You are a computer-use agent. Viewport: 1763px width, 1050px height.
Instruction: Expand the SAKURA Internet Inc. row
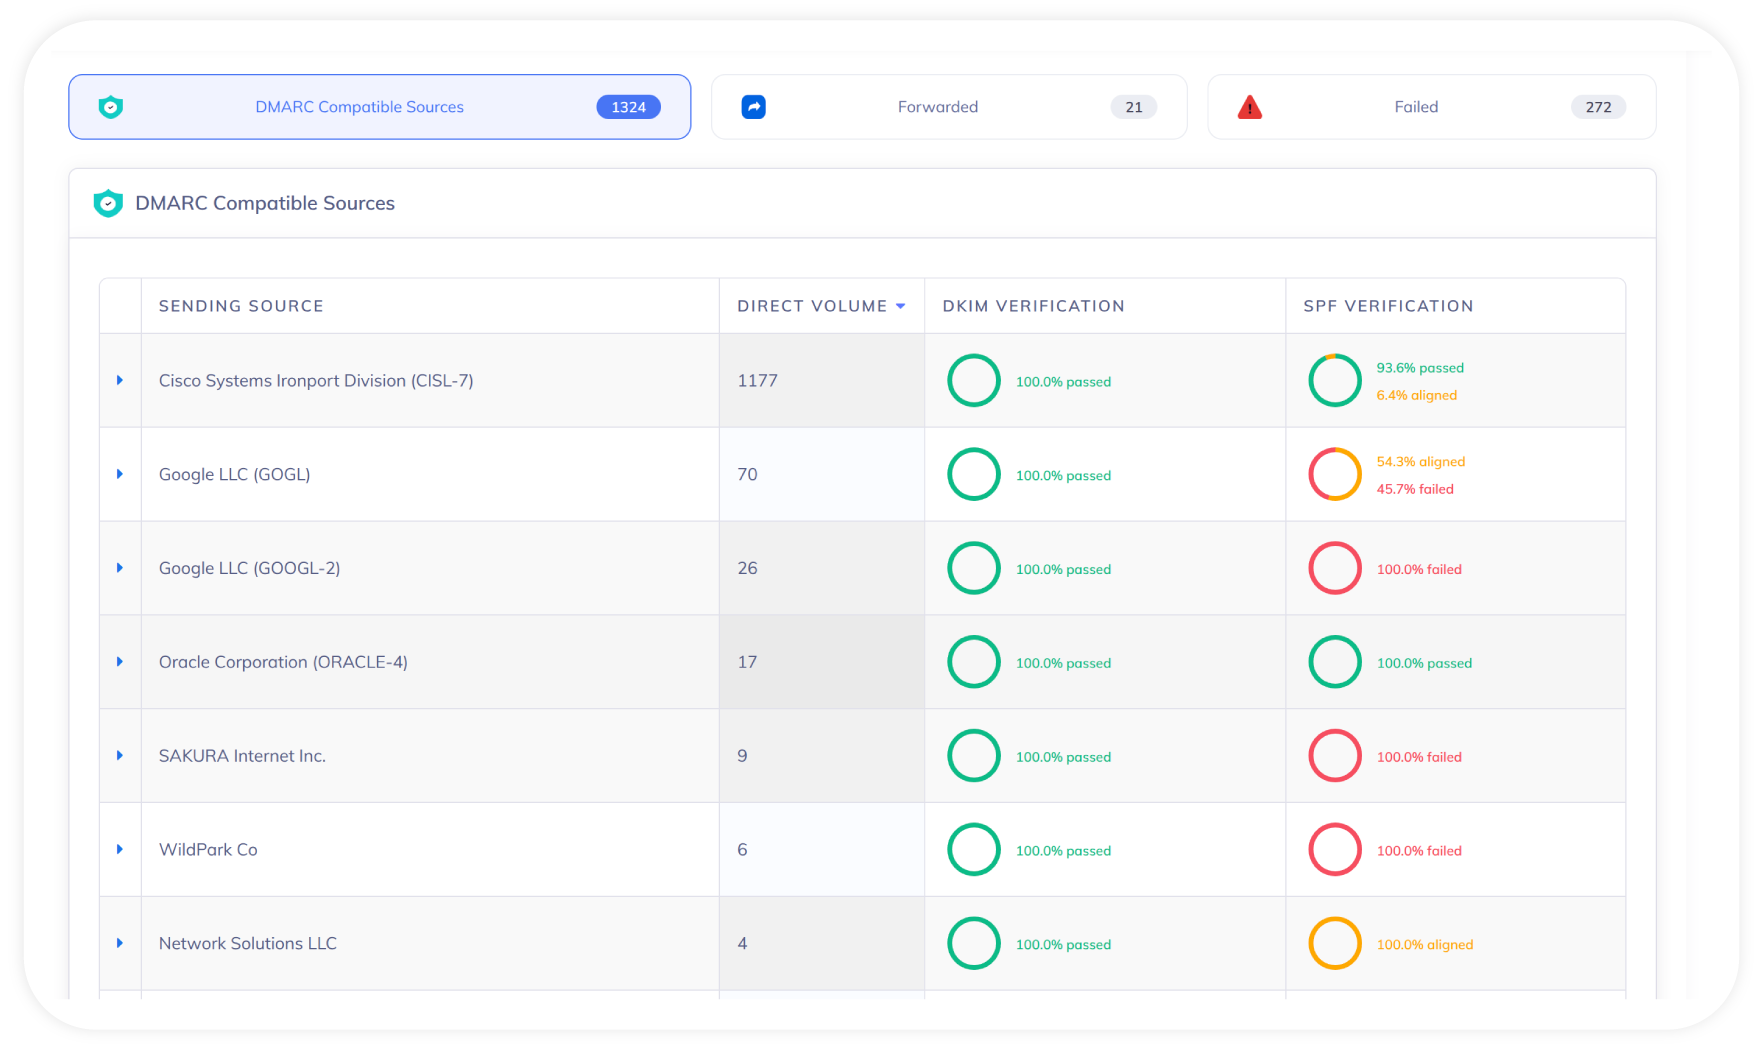click(x=119, y=755)
